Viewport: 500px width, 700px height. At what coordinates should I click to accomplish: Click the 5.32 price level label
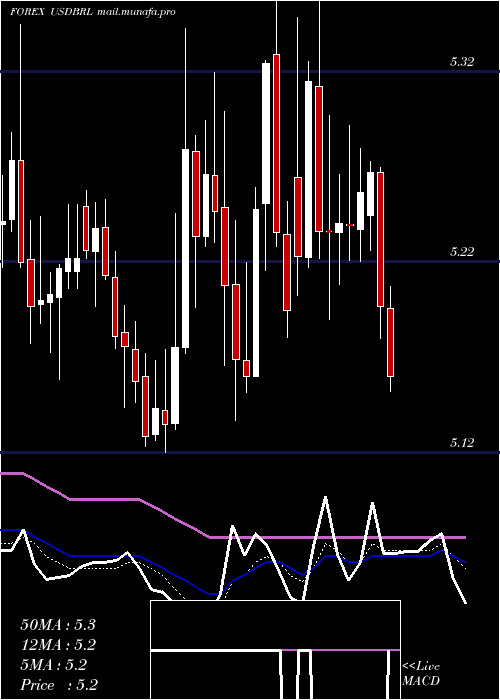click(461, 62)
